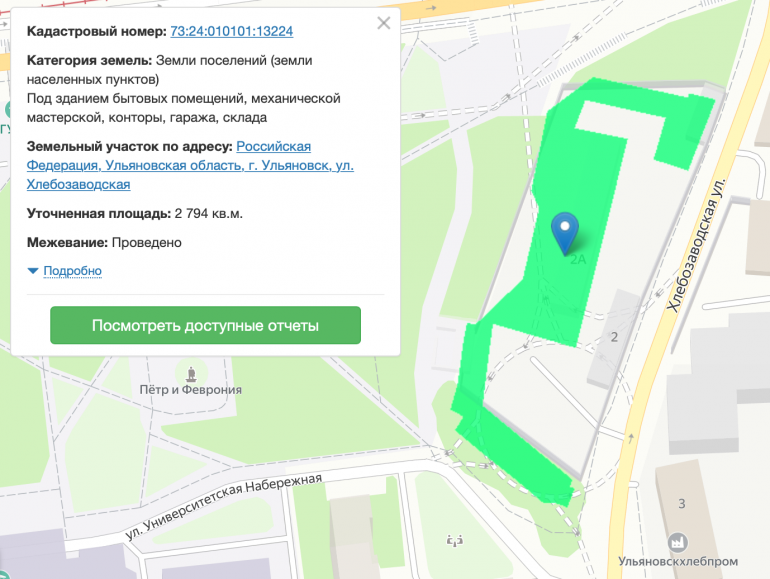Click the playground icon on the map
The height and width of the screenshot is (579, 770).
[x=455, y=540]
